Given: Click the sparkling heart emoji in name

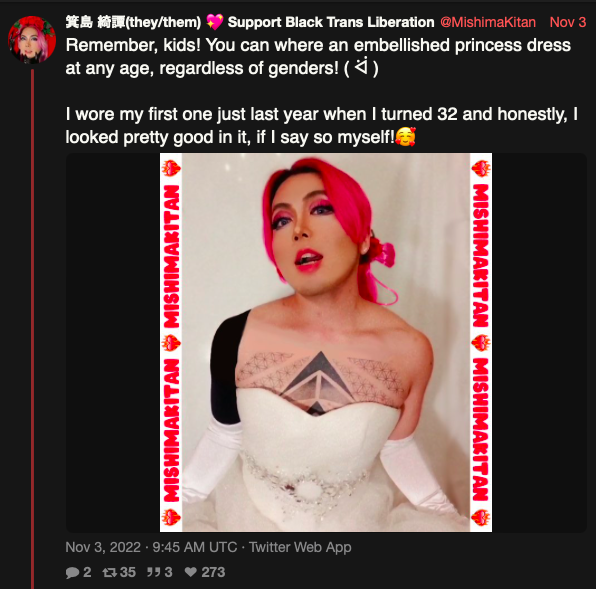Looking at the screenshot, I should [214, 22].
